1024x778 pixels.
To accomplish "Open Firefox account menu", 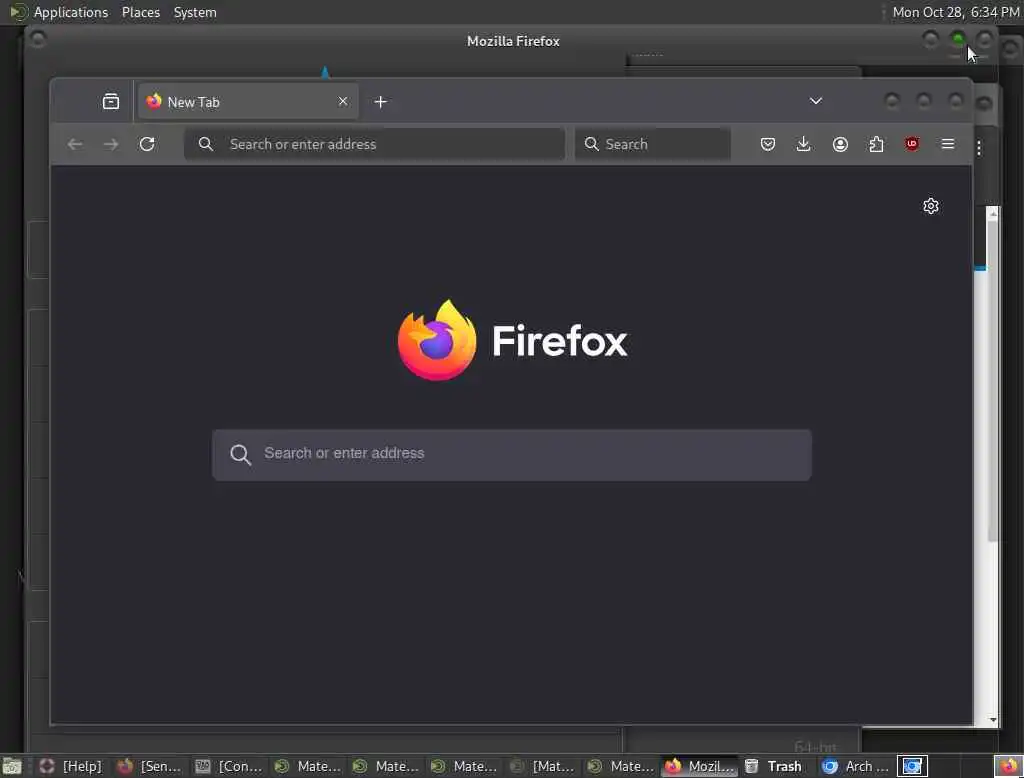I will pos(840,144).
